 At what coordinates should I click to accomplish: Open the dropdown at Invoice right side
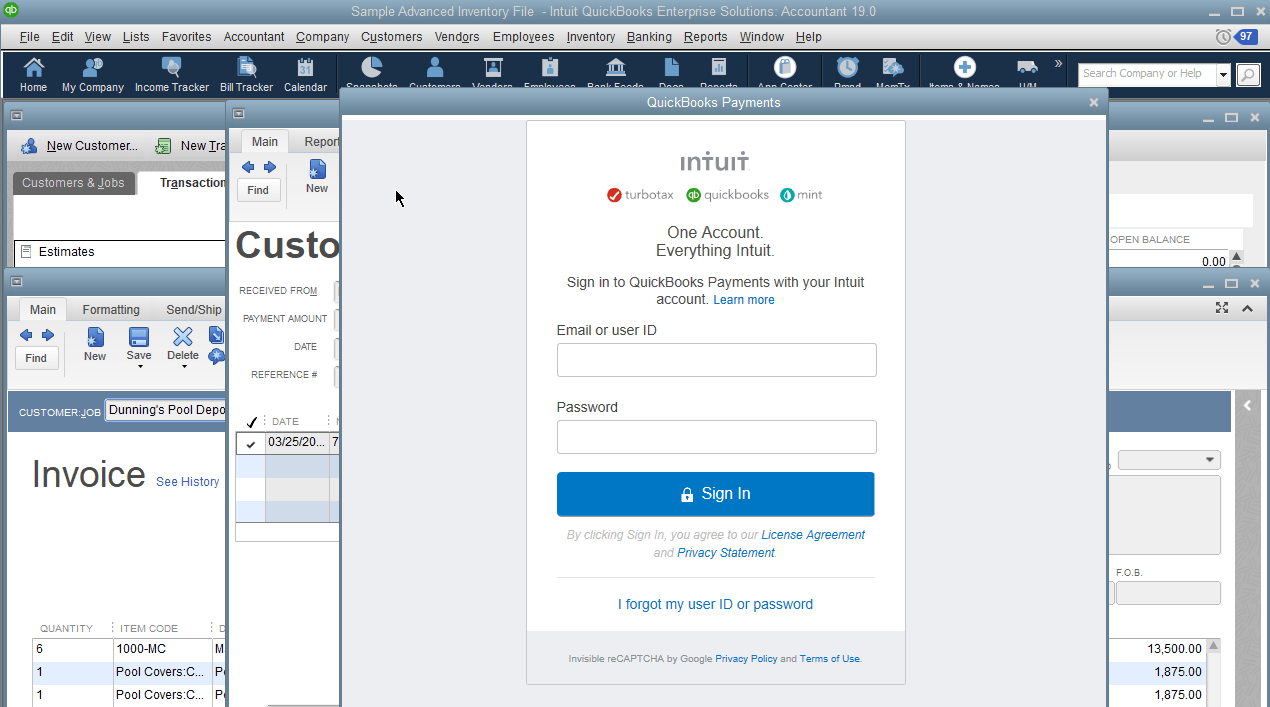coord(1169,460)
